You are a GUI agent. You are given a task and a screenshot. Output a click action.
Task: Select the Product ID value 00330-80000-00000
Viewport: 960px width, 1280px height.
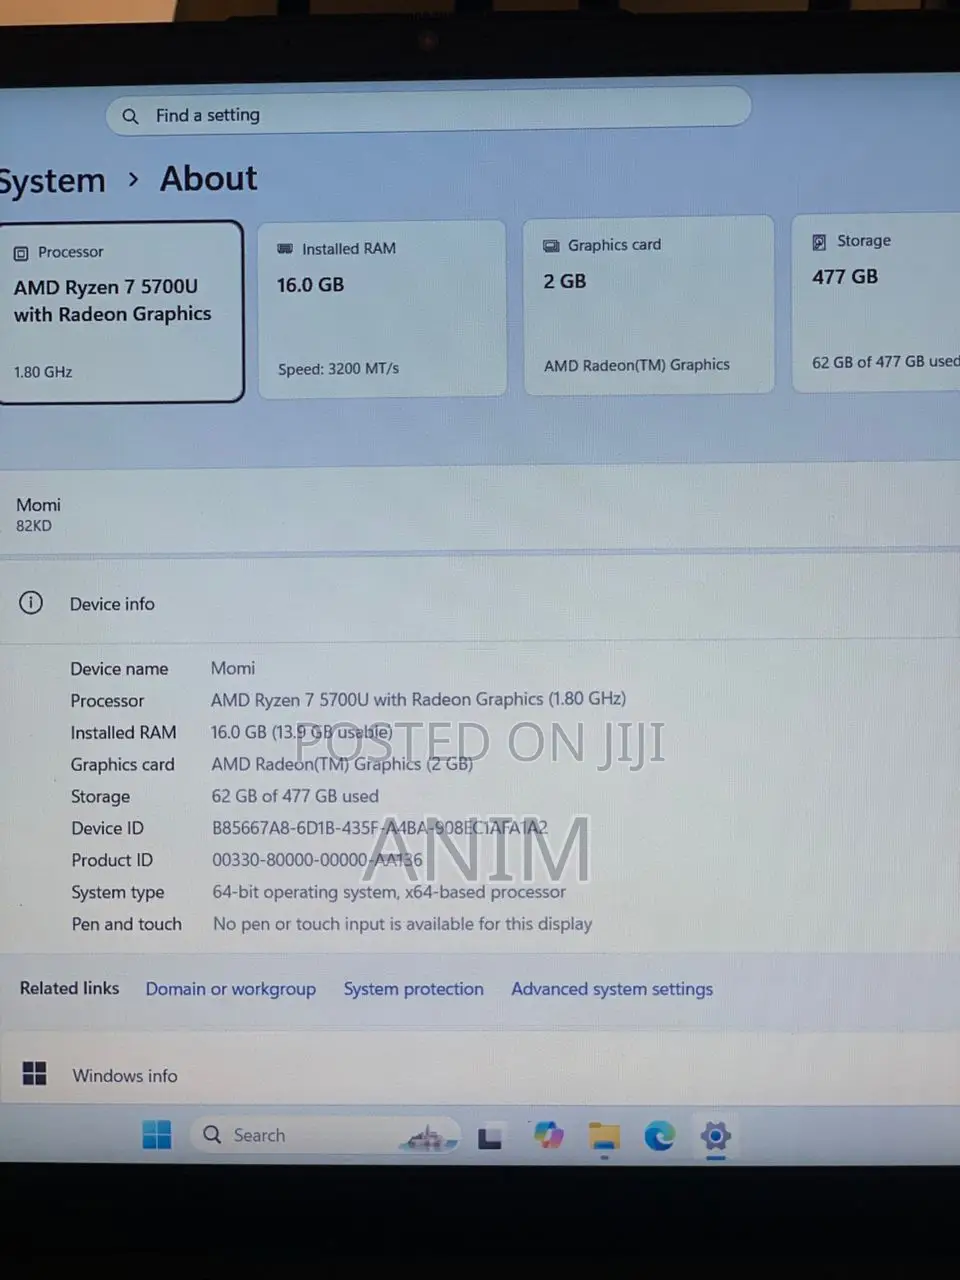pyautogui.click(x=317, y=860)
